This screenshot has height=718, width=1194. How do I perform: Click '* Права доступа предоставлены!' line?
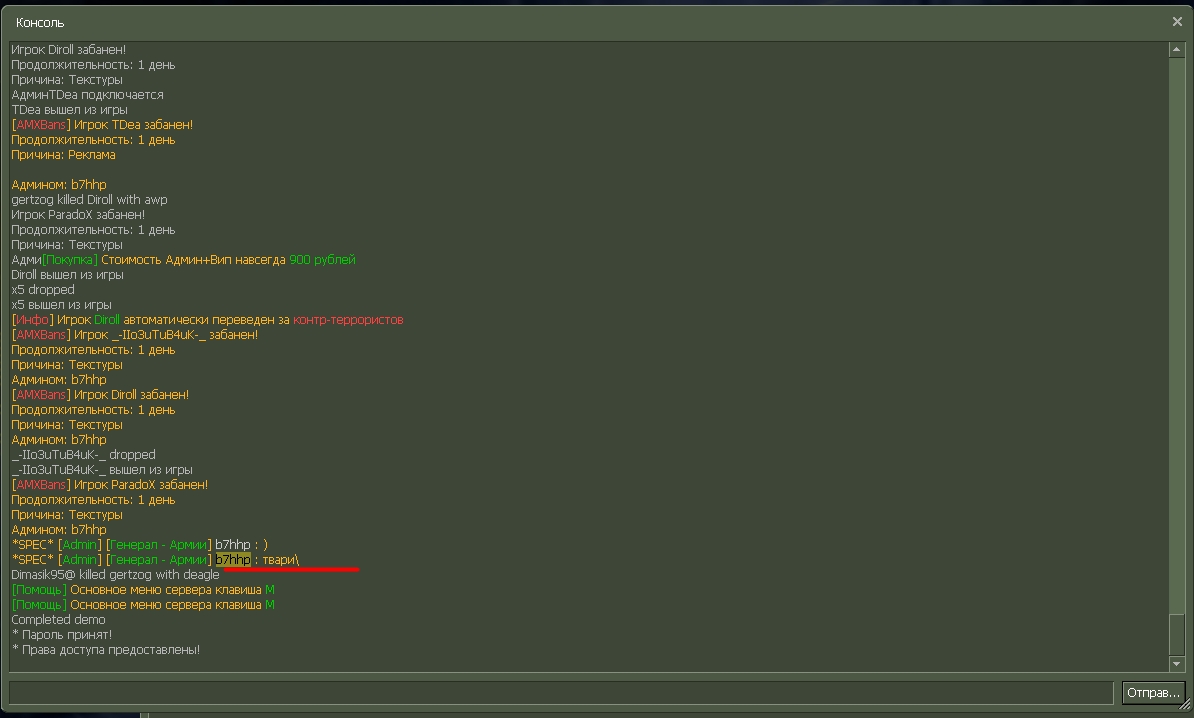pyautogui.click(x=105, y=650)
